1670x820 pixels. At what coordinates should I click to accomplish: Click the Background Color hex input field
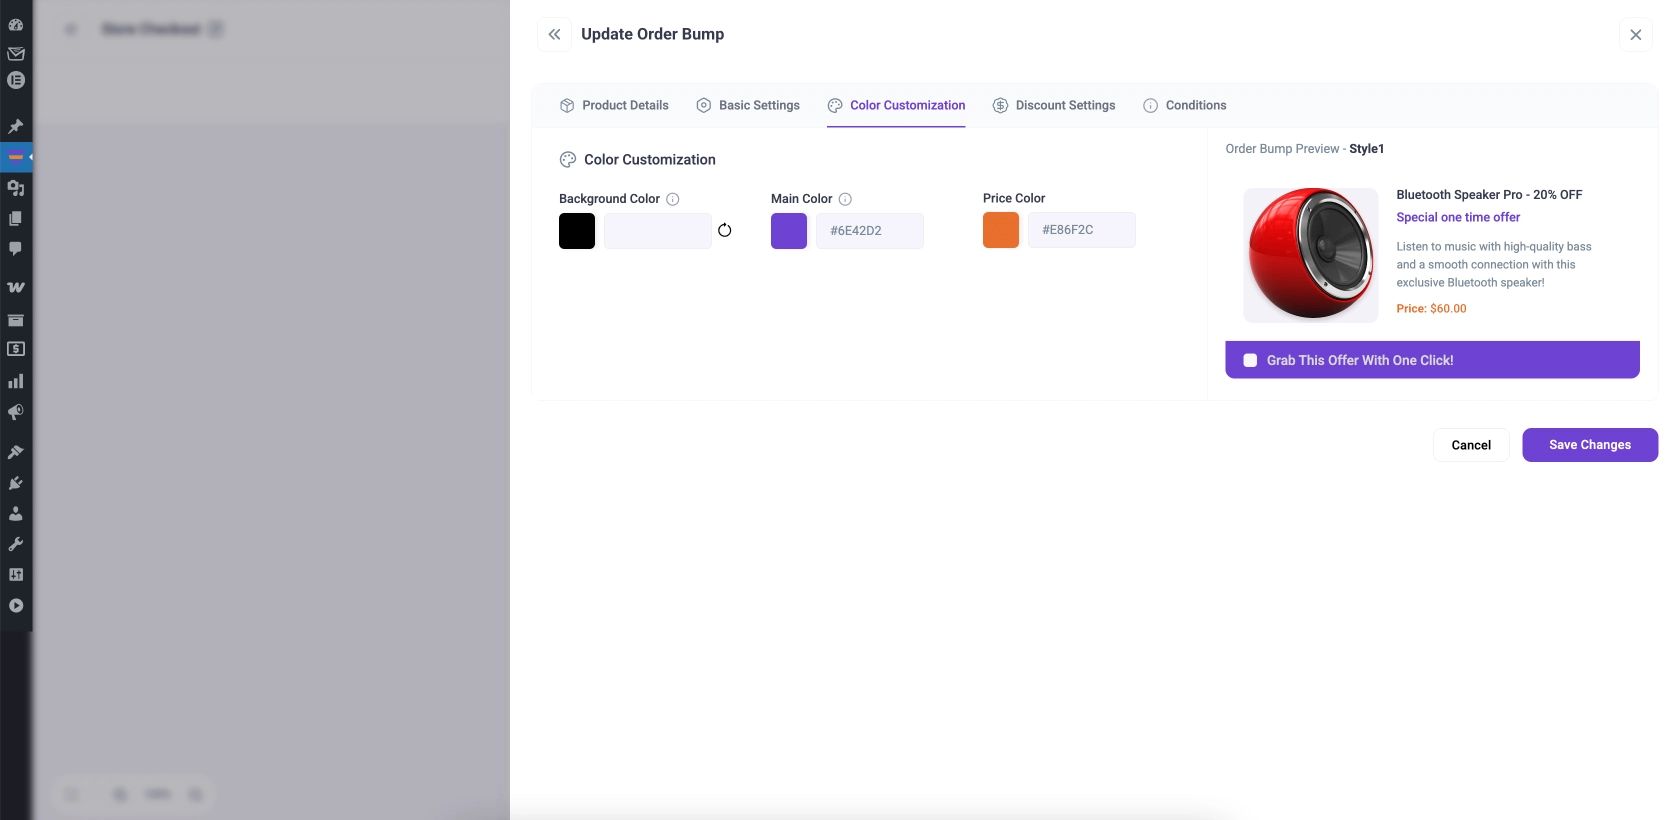pos(657,231)
